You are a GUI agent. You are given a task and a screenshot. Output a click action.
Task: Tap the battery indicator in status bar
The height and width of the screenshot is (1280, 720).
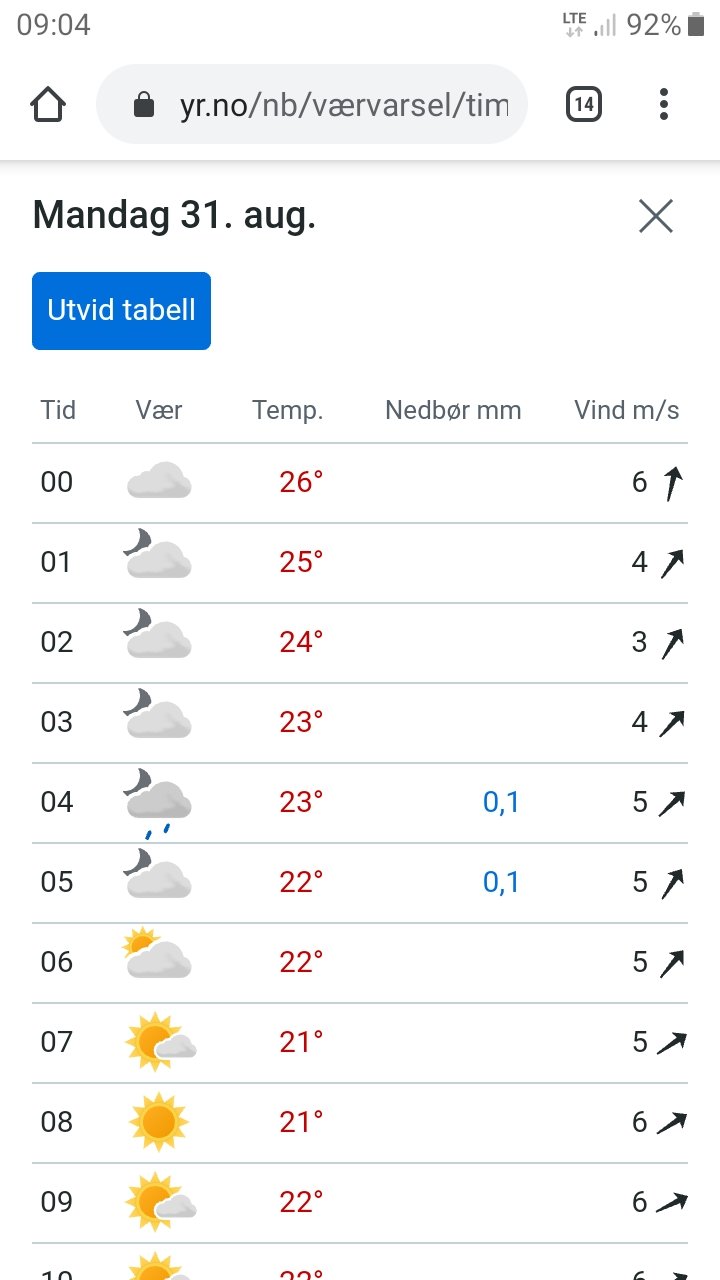[x=697, y=25]
